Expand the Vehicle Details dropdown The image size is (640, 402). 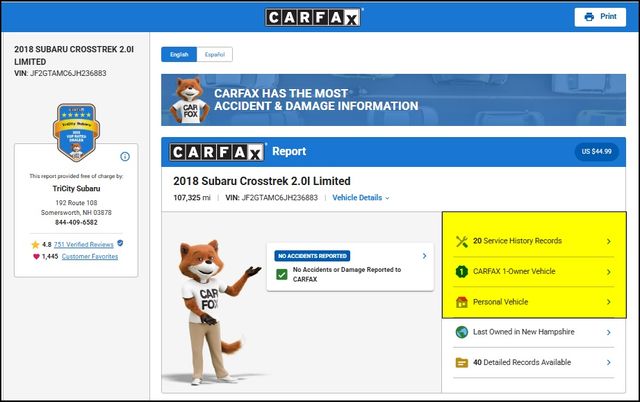(x=361, y=198)
